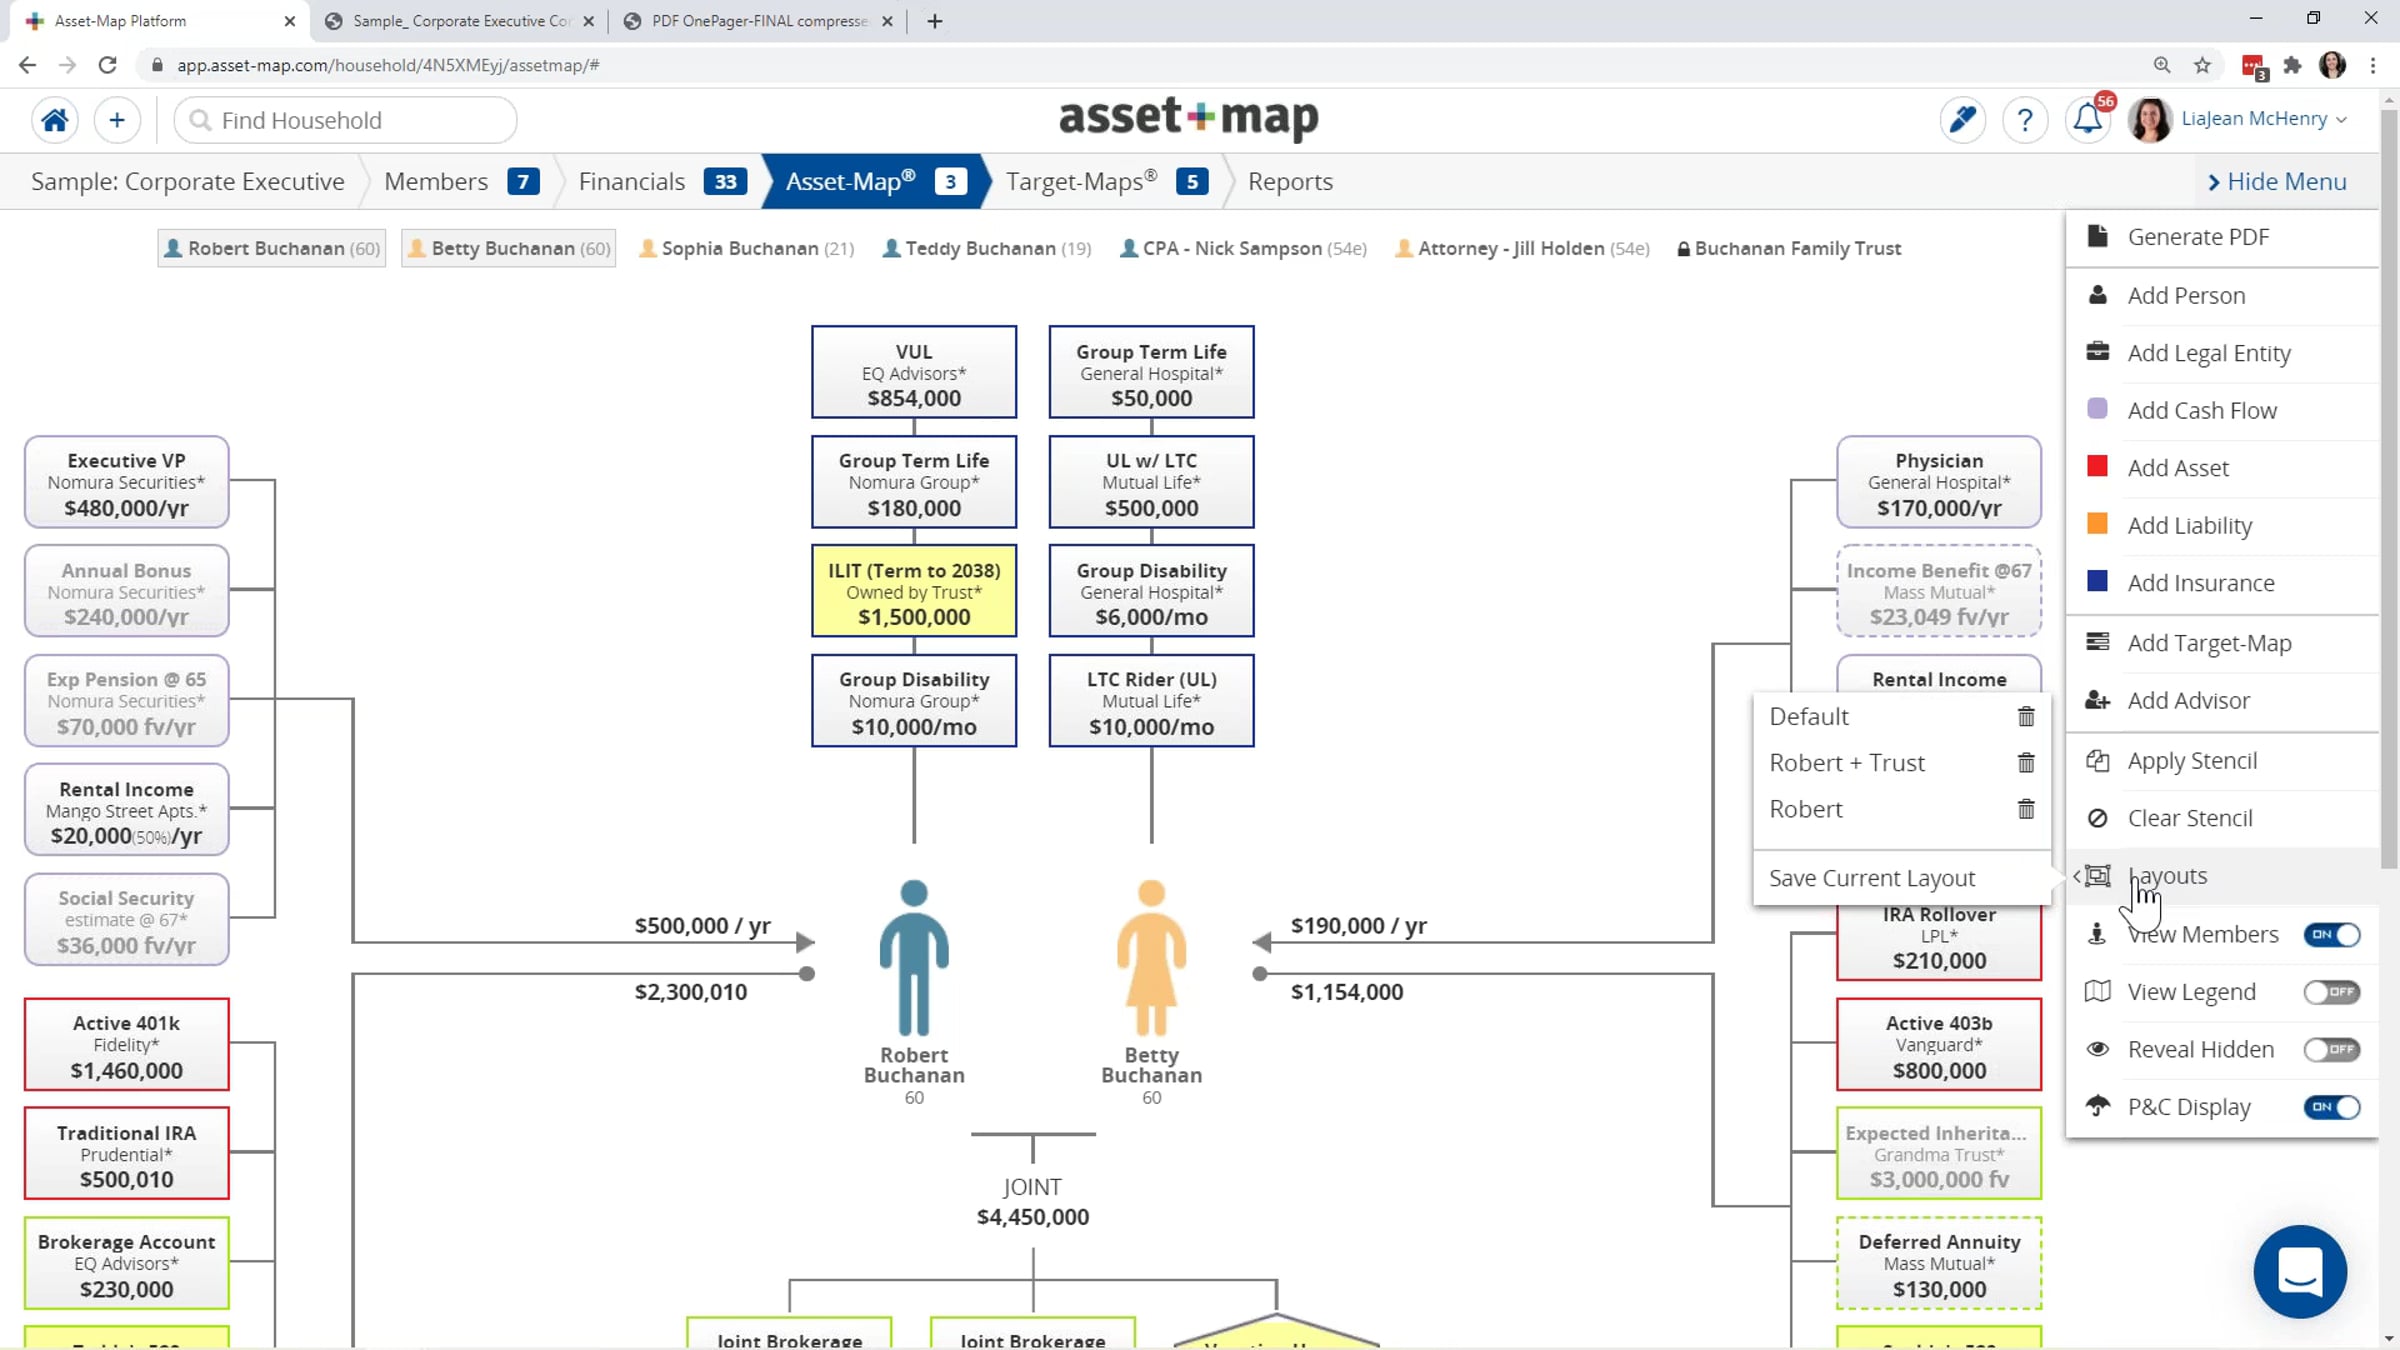
Task: Enable the Reveal Hidden switch
Action: (2332, 1049)
